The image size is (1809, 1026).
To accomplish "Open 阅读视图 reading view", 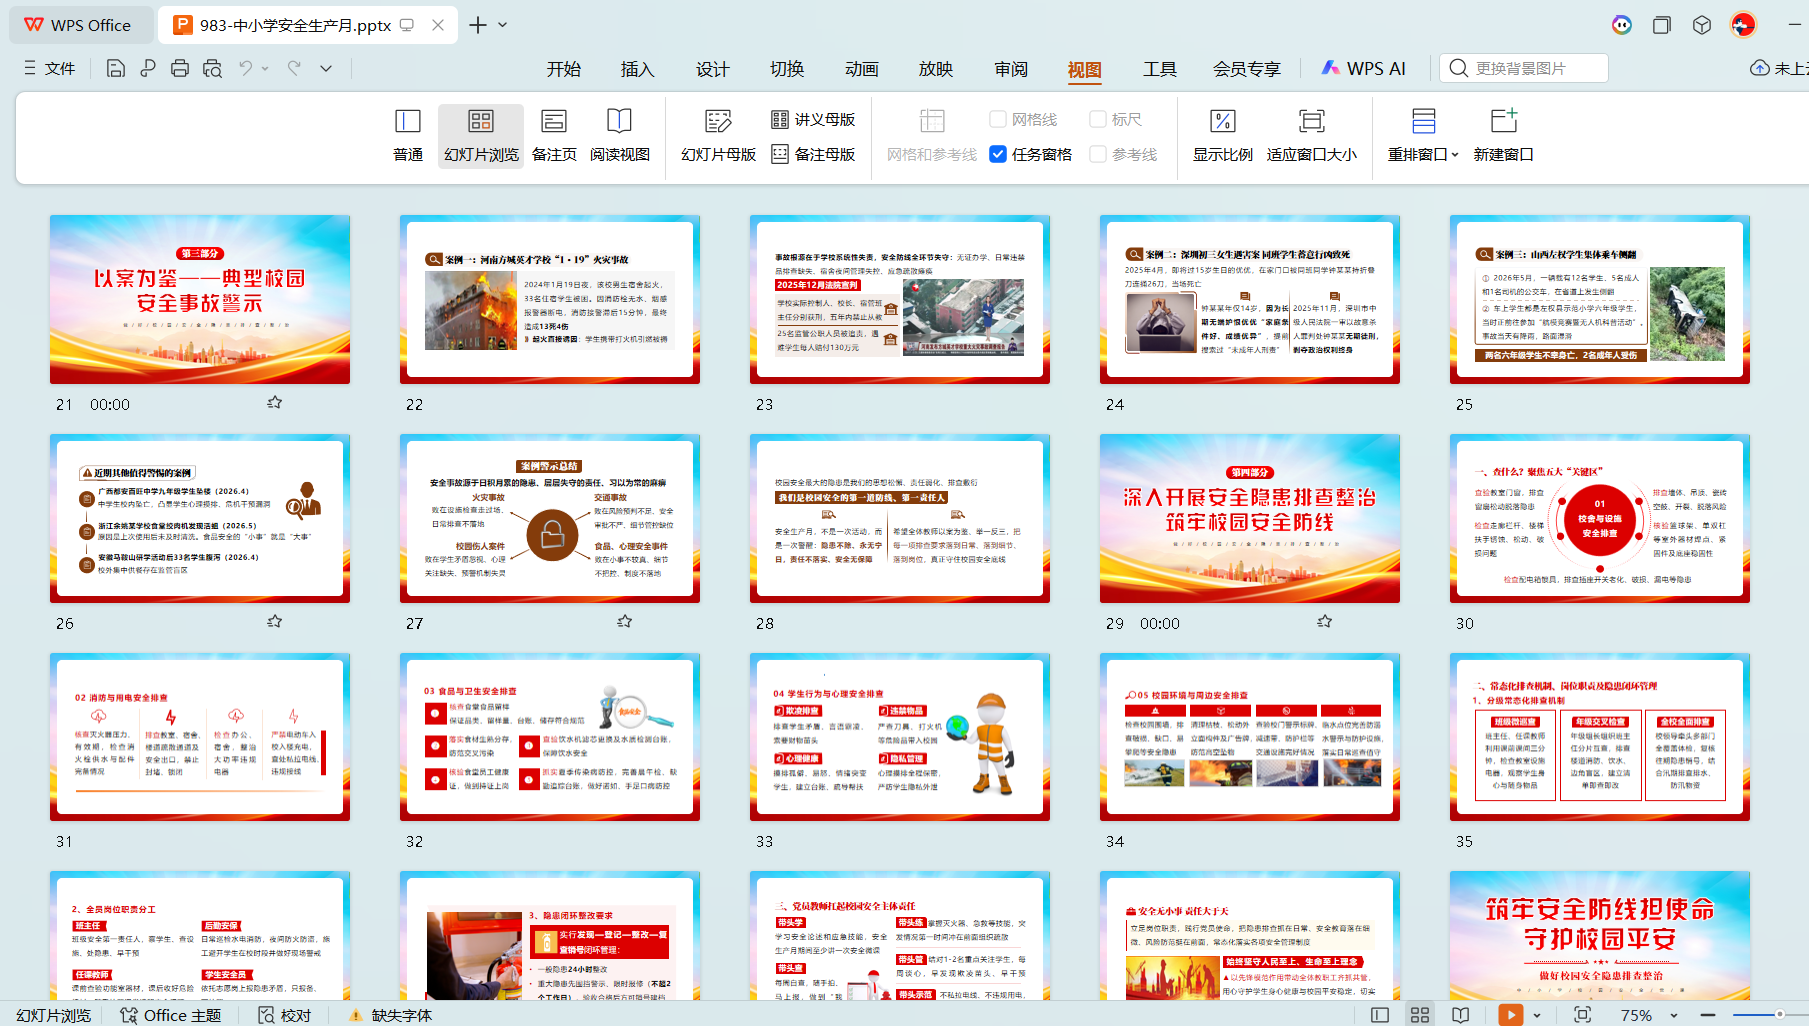I will tap(620, 135).
